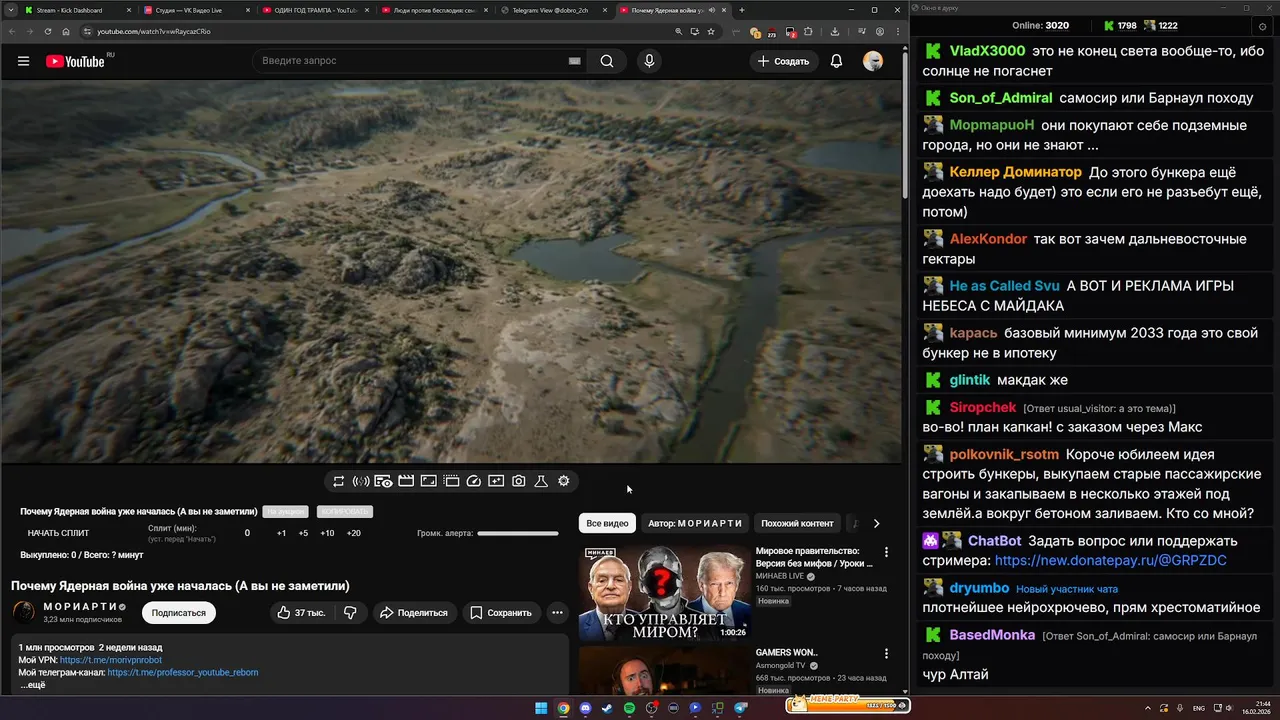Click the browser address bar URL
The image size is (1280, 720).
153,31
